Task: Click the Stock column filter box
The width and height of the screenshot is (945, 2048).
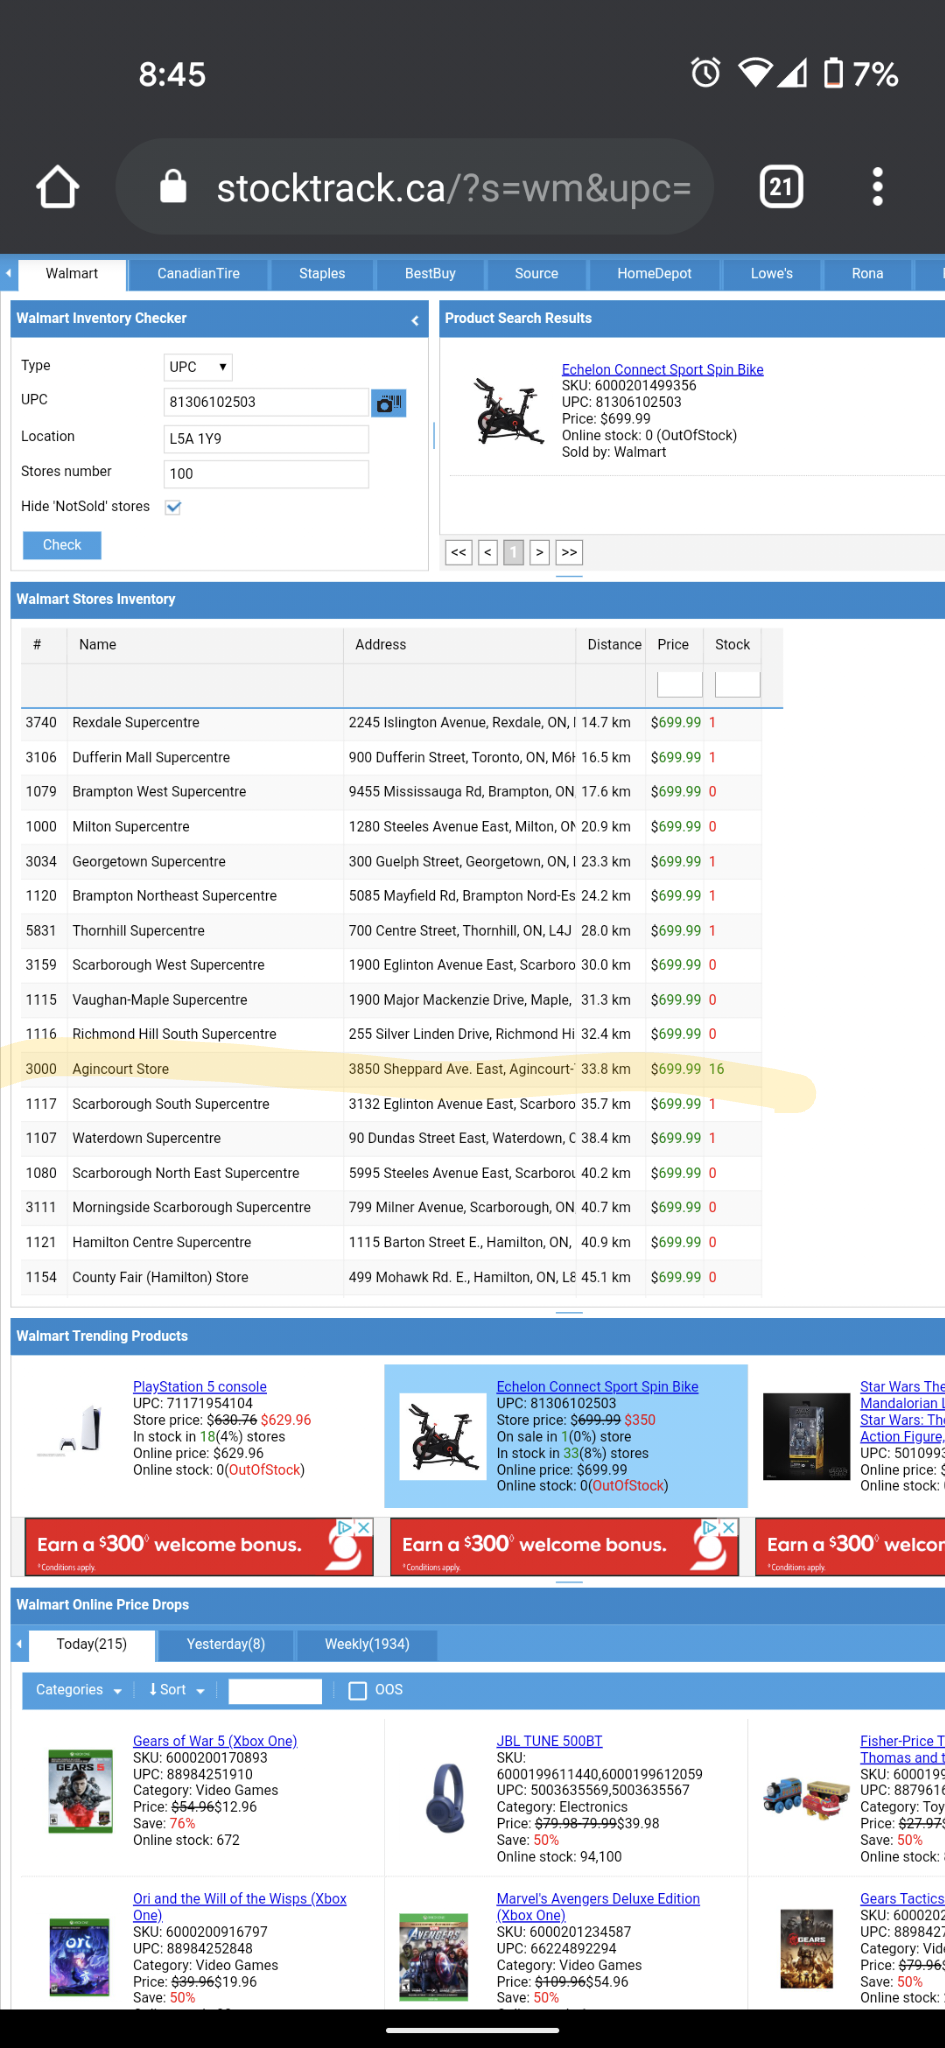Action: [738, 685]
